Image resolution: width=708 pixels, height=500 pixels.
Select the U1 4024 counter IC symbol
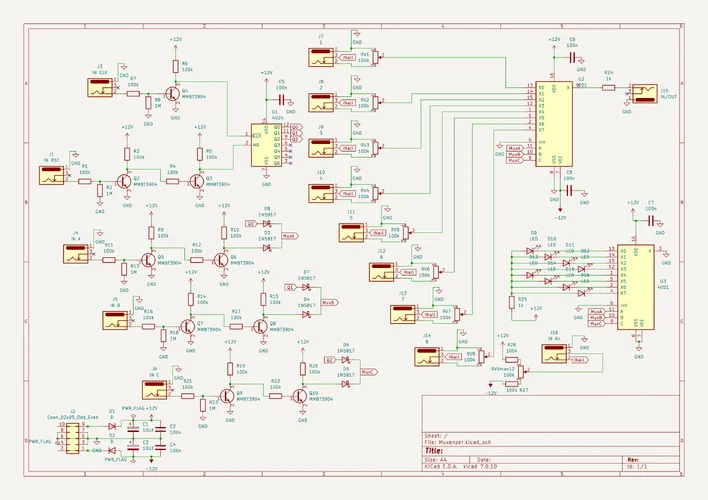(266, 145)
